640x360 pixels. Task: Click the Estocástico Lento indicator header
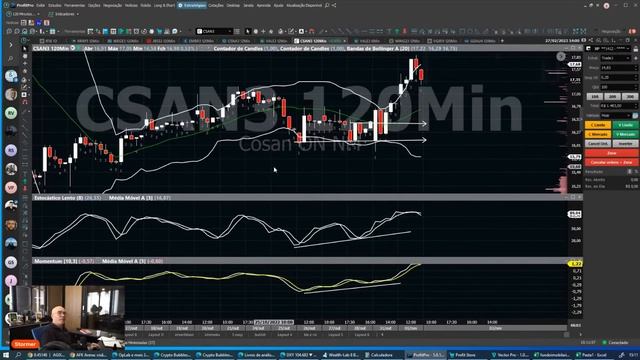tap(58, 198)
